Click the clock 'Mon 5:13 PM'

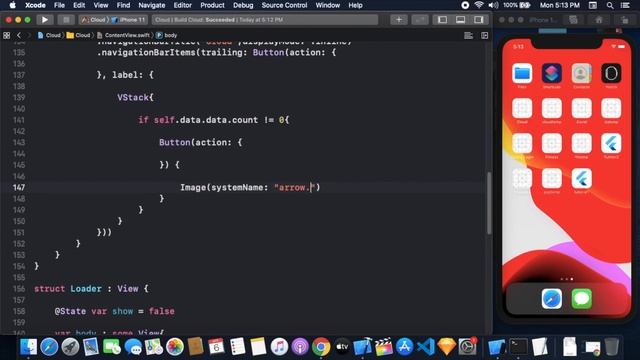560,5
